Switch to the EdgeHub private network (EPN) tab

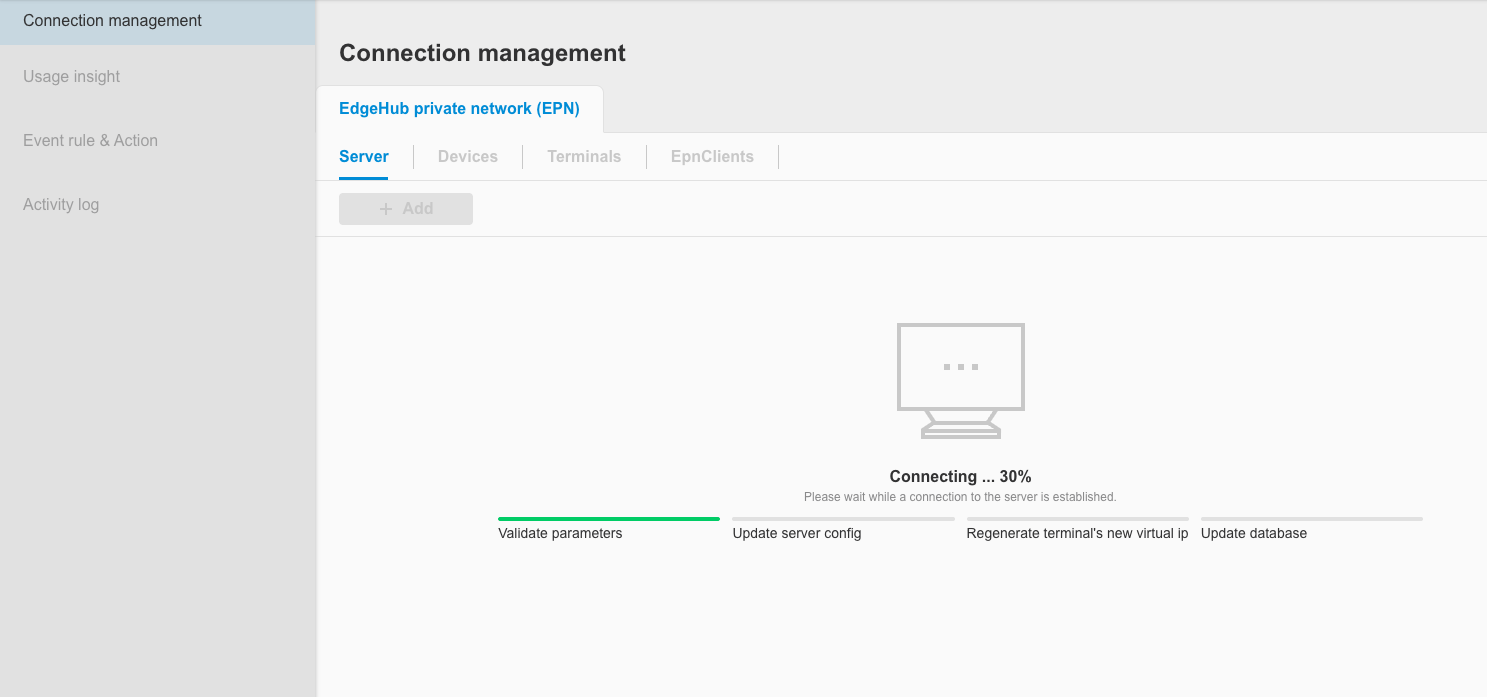coord(461,108)
